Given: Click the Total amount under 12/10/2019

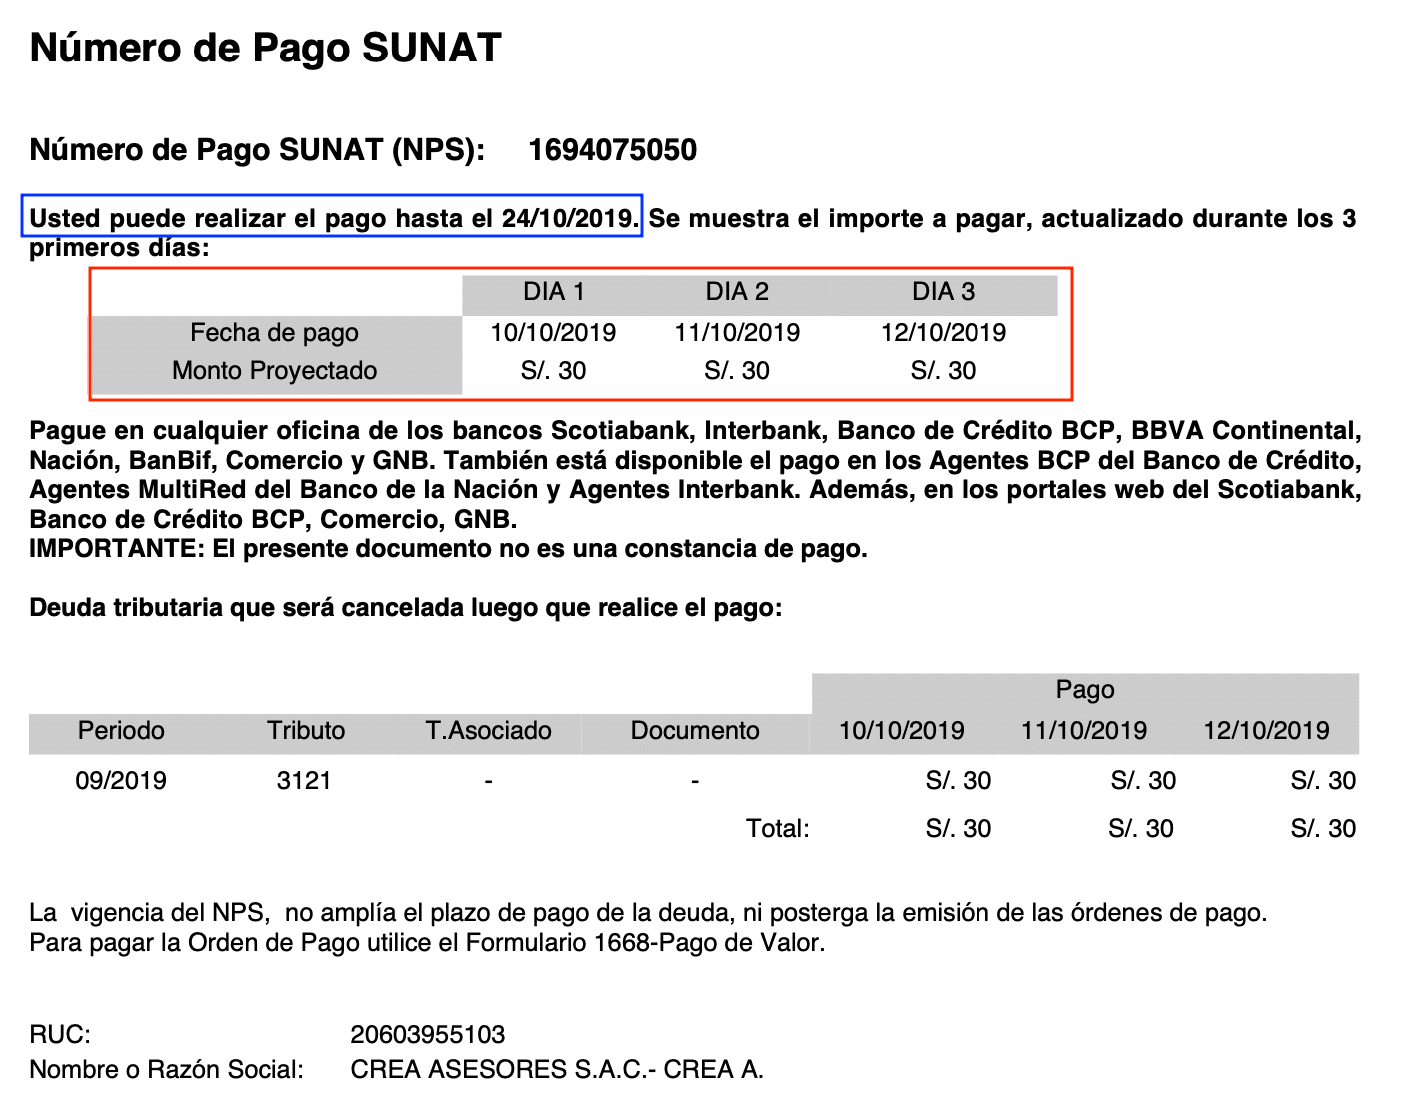Looking at the screenshot, I should pos(1323,829).
